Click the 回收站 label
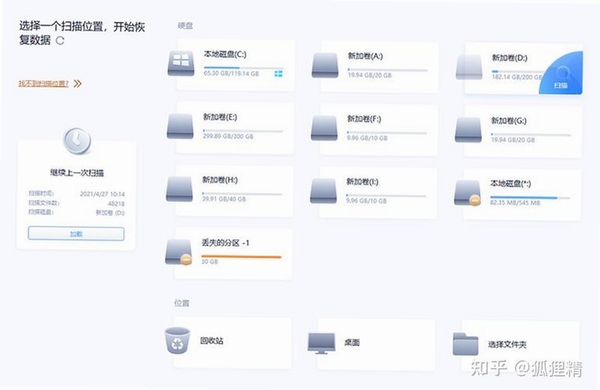This screenshot has width=600, height=390. (212, 341)
